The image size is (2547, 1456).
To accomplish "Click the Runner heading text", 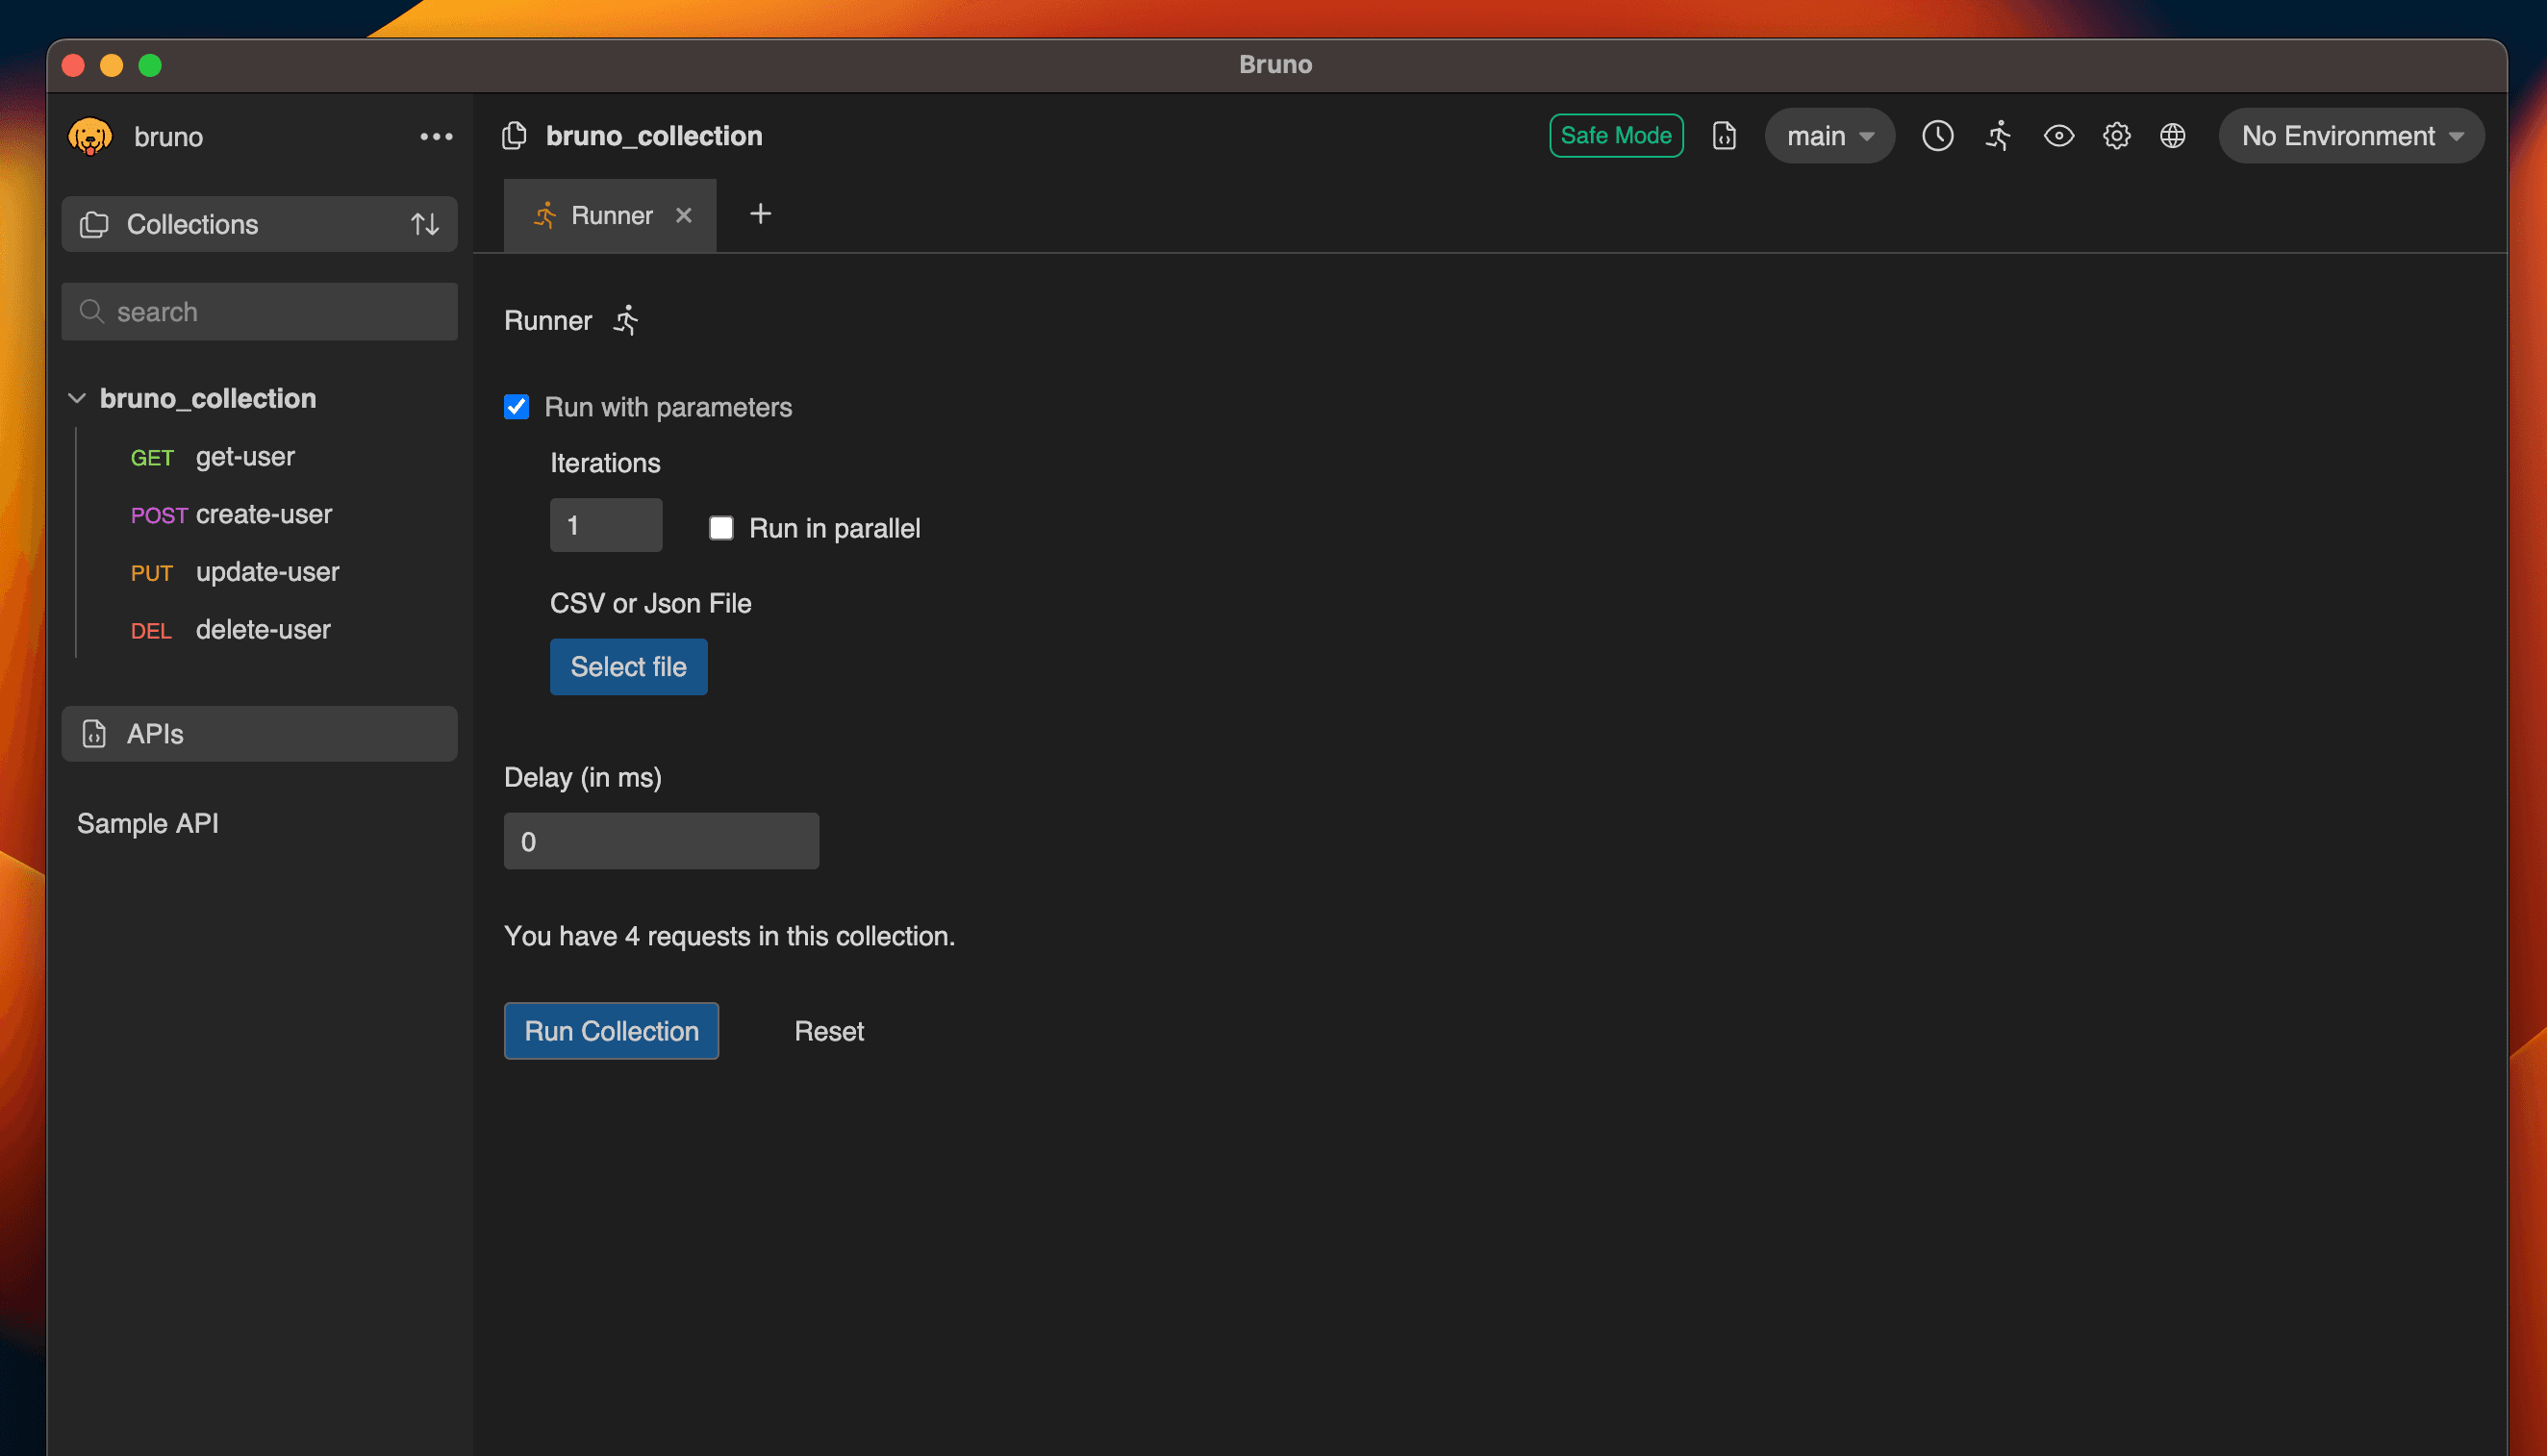I will coord(547,320).
